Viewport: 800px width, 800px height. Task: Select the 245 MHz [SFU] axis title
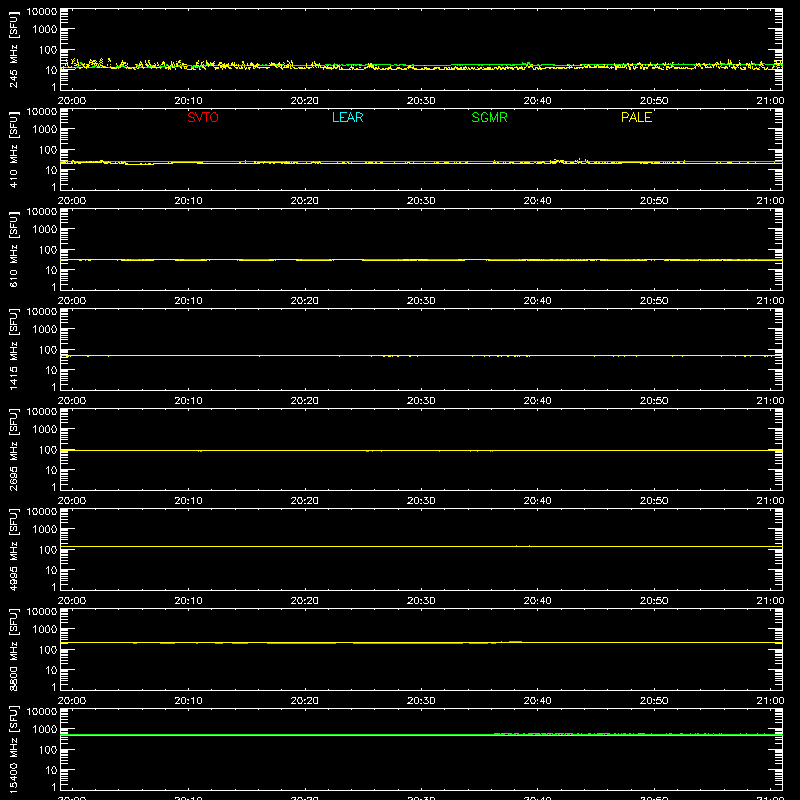click(13, 49)
